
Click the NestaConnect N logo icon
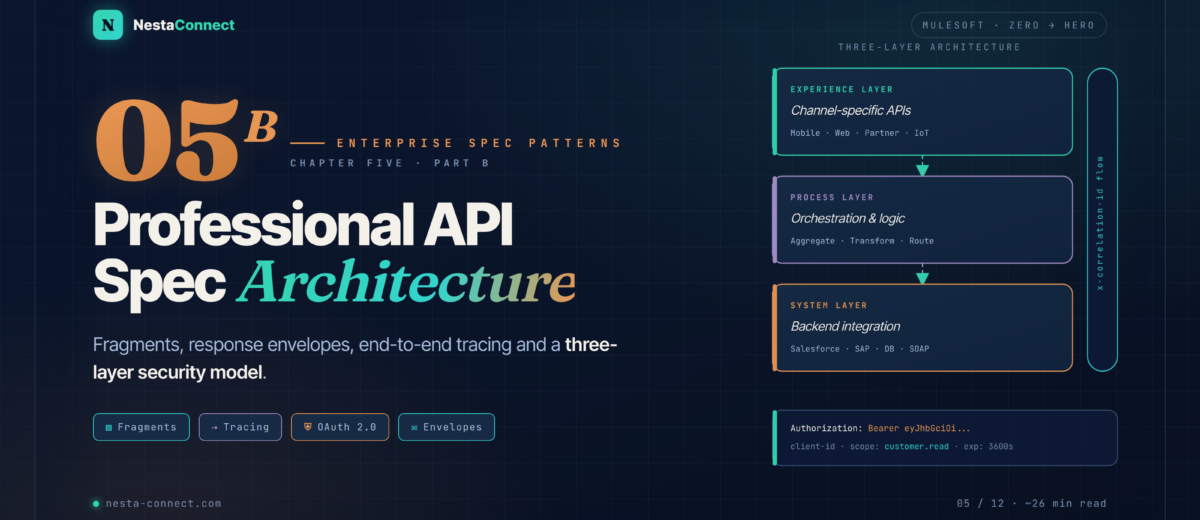[108, 24]
